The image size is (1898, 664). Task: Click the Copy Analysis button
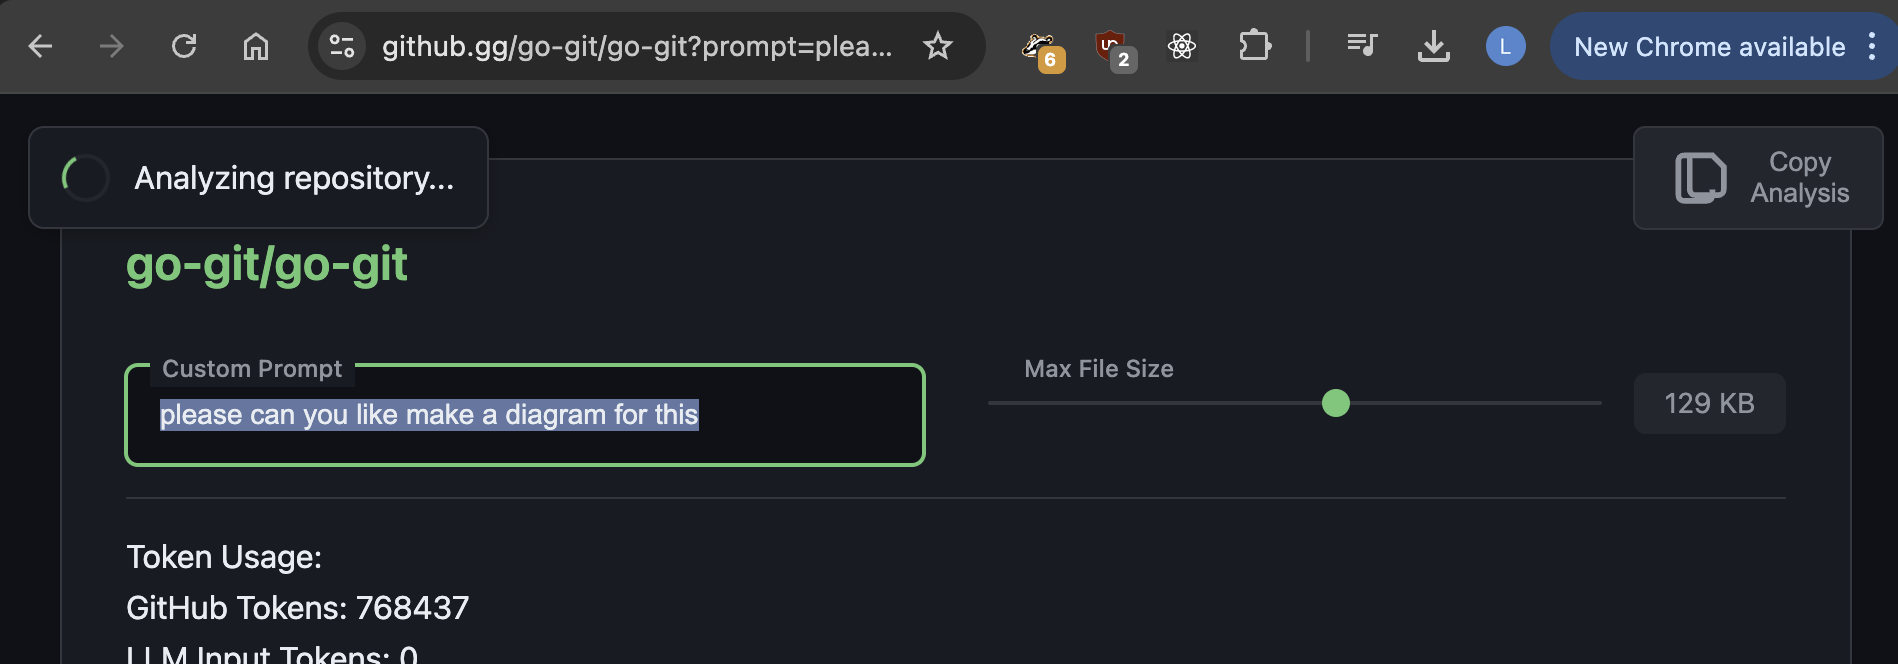coord(1757,178)
